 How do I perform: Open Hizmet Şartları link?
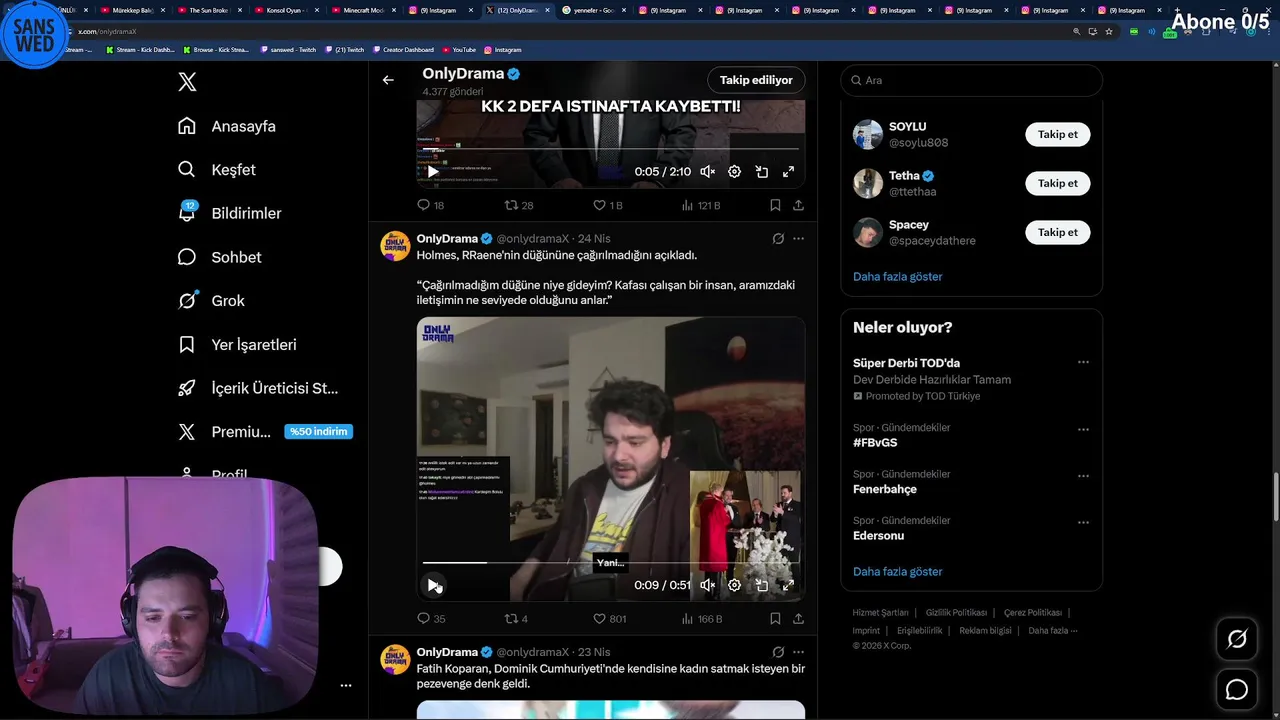tap(880, 613)
